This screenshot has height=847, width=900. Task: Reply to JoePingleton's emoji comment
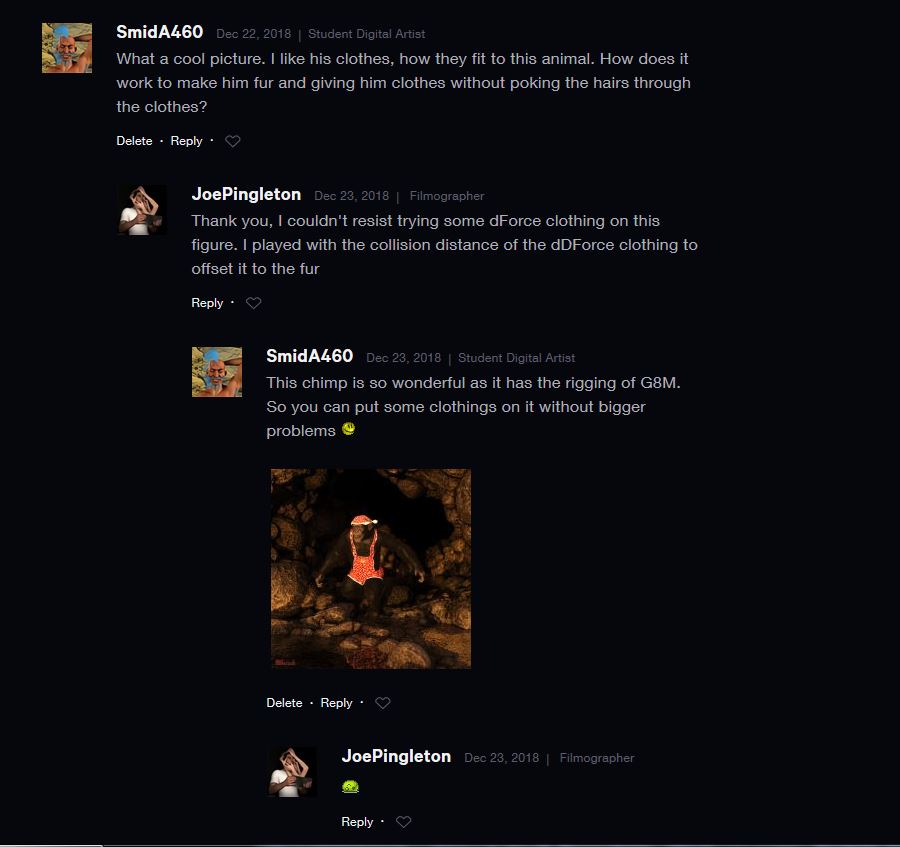tap(357, 822)
